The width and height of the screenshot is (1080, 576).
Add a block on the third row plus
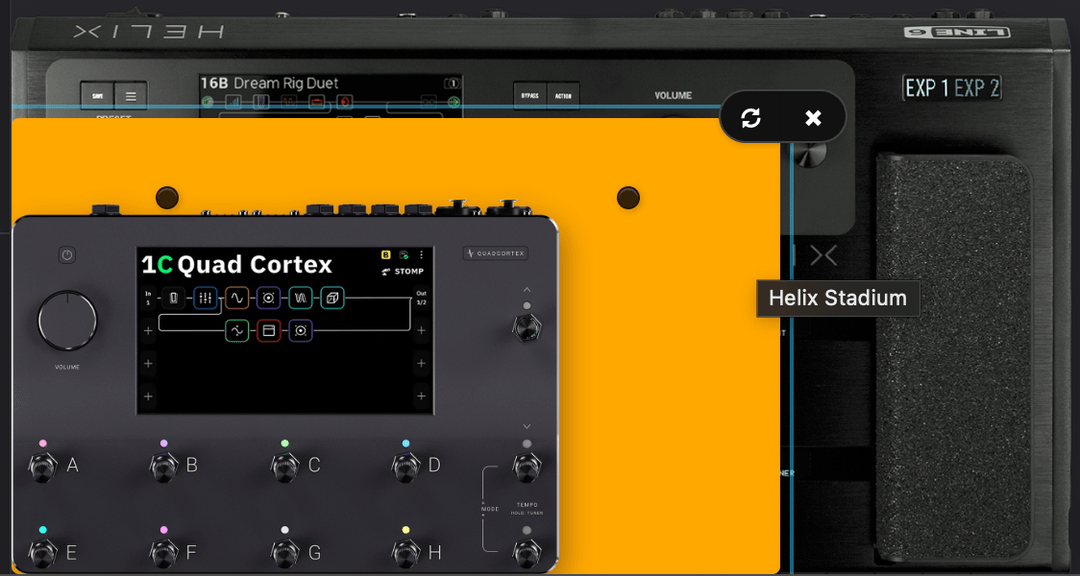(148, 363)
